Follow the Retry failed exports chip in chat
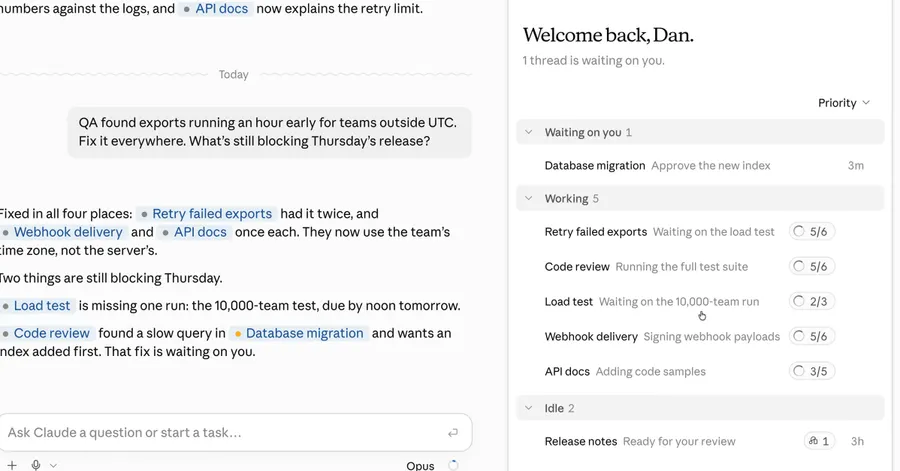900x471 pixels. [207, 213]
